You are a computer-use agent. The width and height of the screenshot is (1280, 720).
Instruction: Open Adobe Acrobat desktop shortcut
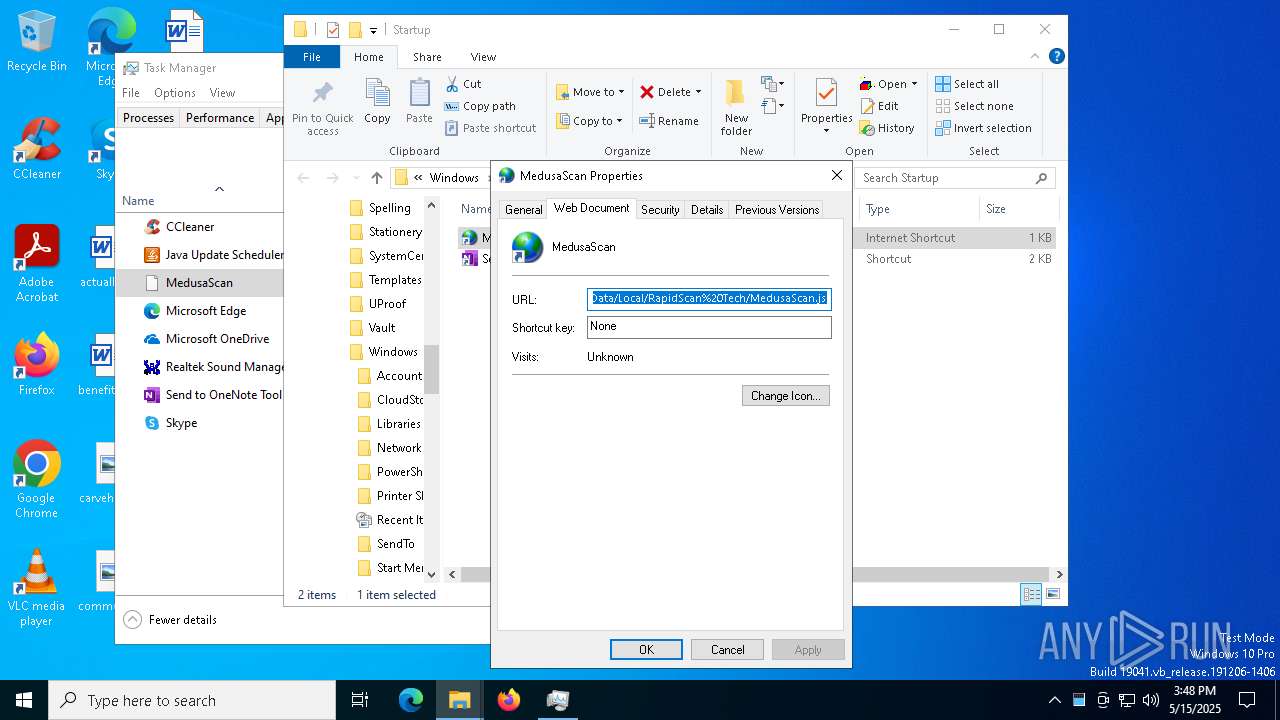click(37, 263)
